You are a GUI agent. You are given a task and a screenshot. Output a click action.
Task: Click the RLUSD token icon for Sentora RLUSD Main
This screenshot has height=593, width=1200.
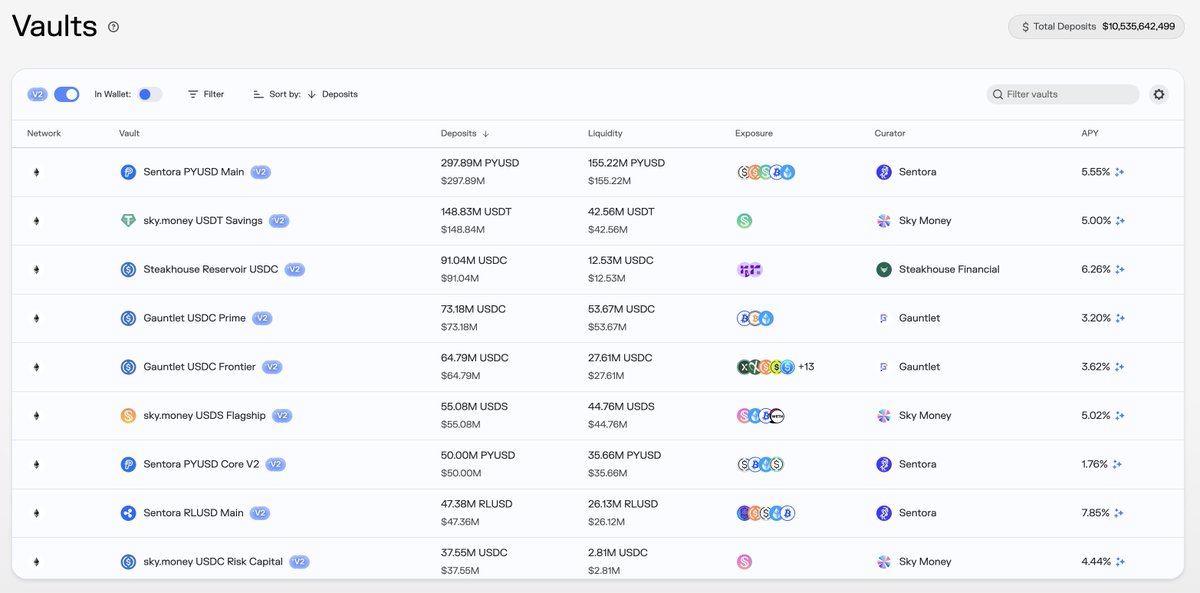tap(128, 513)
